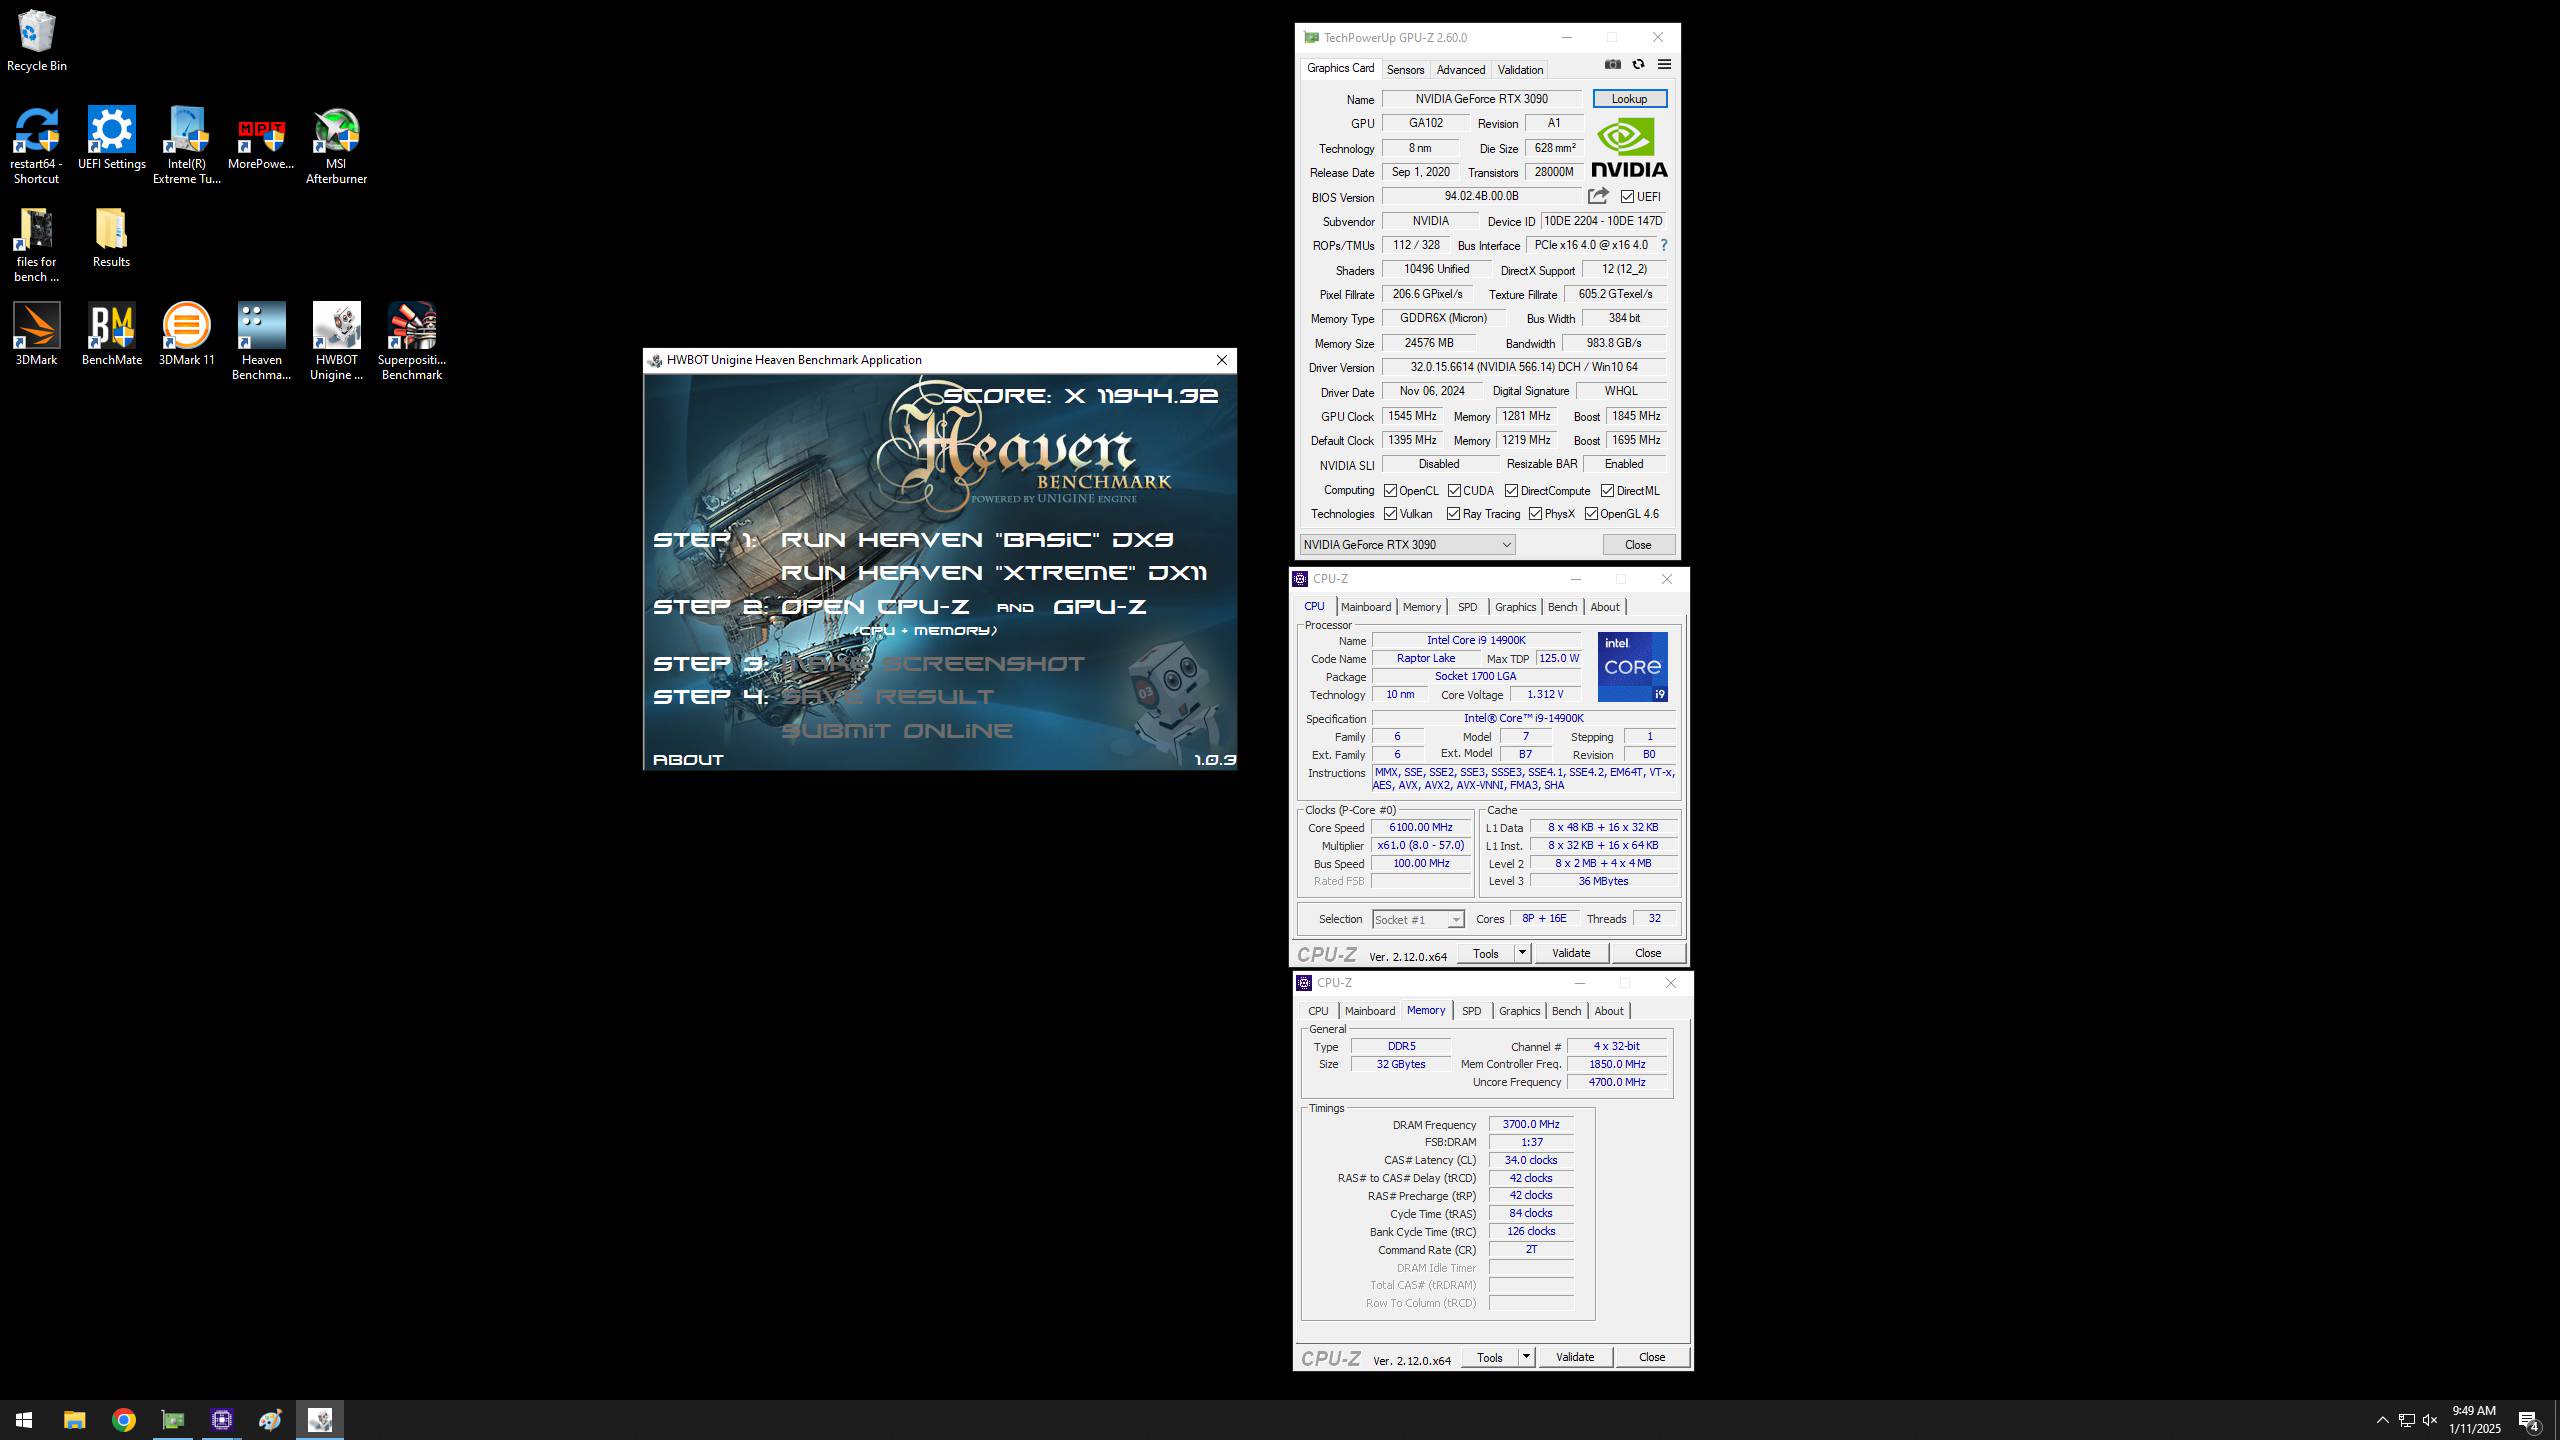Show hidden system tray icons

click(x=2382, y=1420)
